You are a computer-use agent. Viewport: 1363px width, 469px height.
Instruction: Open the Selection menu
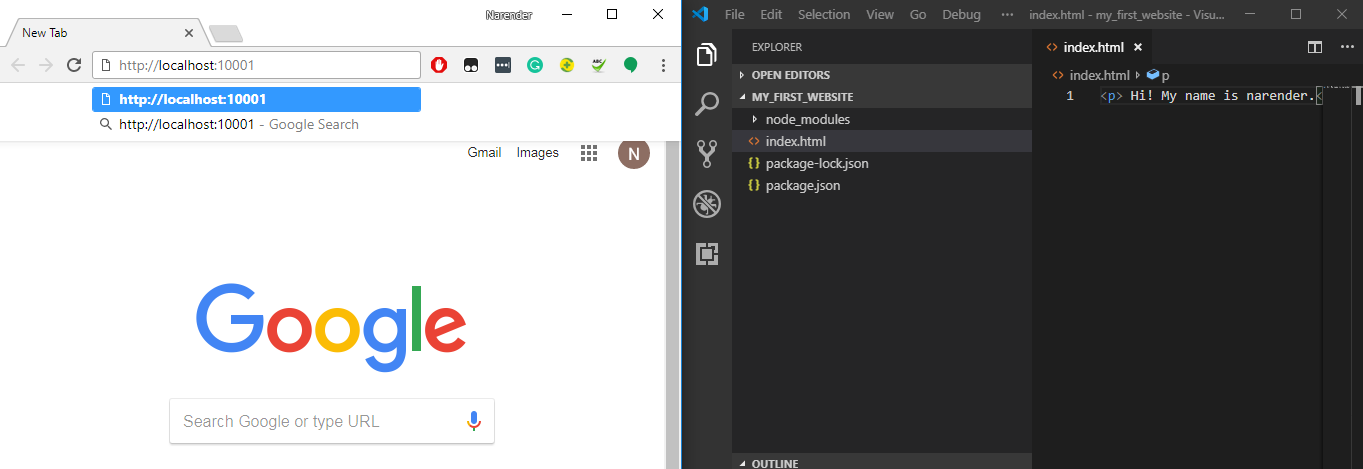tap(824, 14)
